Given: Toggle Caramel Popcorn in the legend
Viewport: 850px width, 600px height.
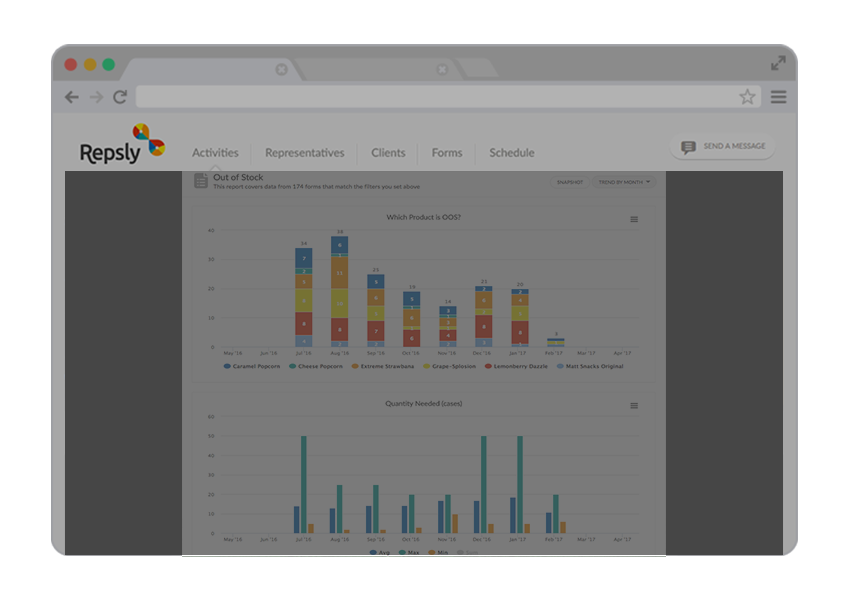Looking at the screenshot, I should click(x=255, y=366).
